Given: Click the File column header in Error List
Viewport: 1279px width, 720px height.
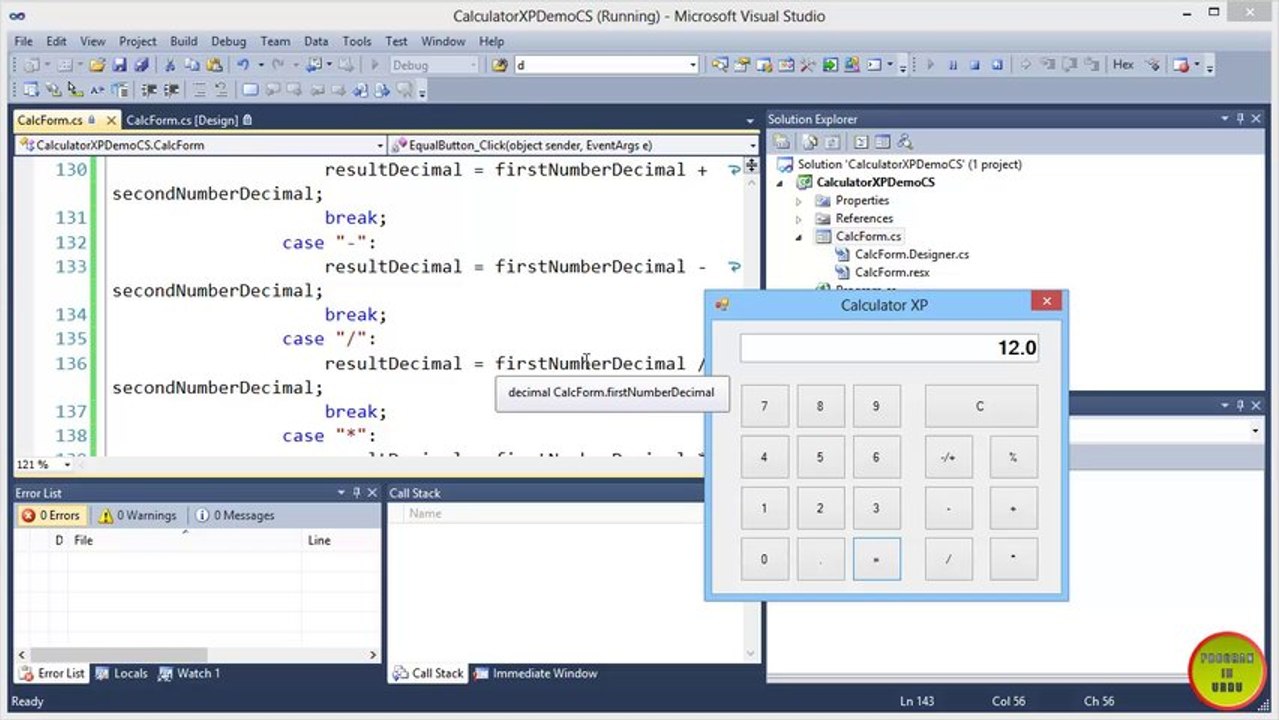Looking at the screenshot, I should (x=186, y=540).
